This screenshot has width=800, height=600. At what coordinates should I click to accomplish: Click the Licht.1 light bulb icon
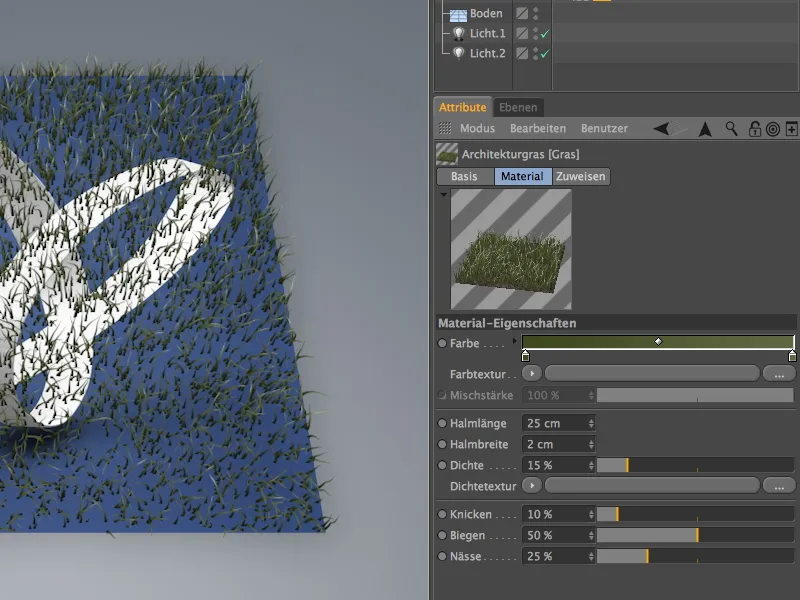[x=459, y=33]
